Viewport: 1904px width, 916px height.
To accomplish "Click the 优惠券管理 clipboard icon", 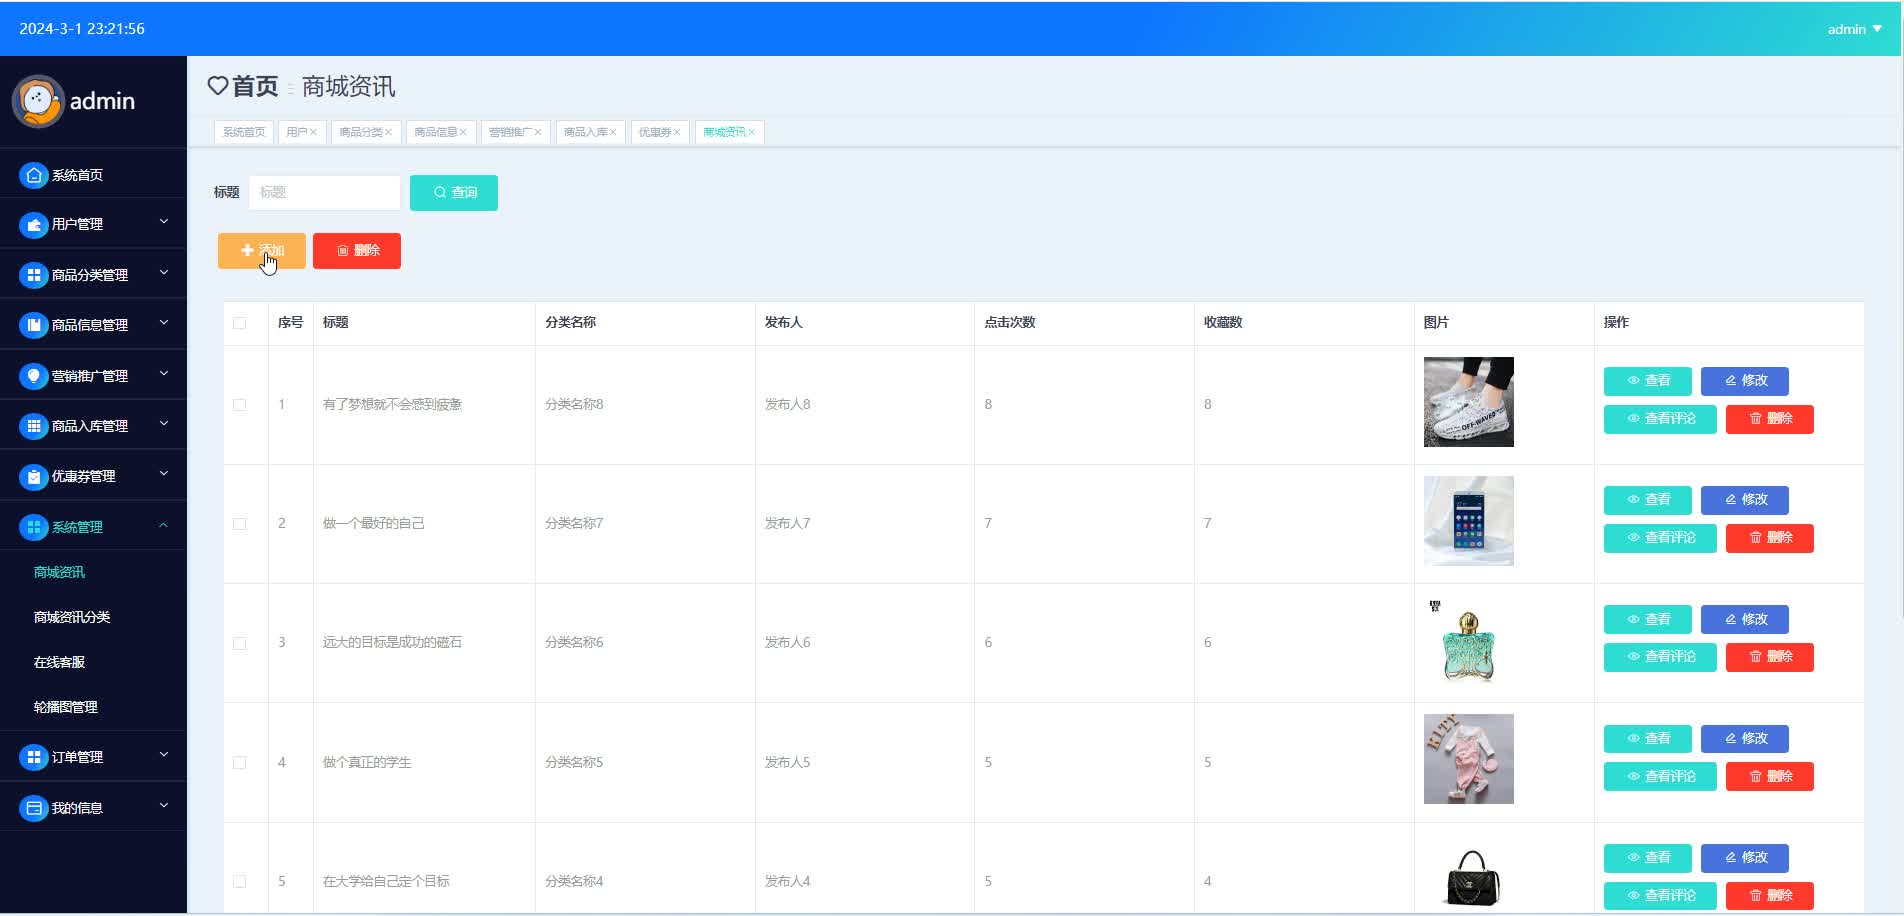I will click(34, 477).
